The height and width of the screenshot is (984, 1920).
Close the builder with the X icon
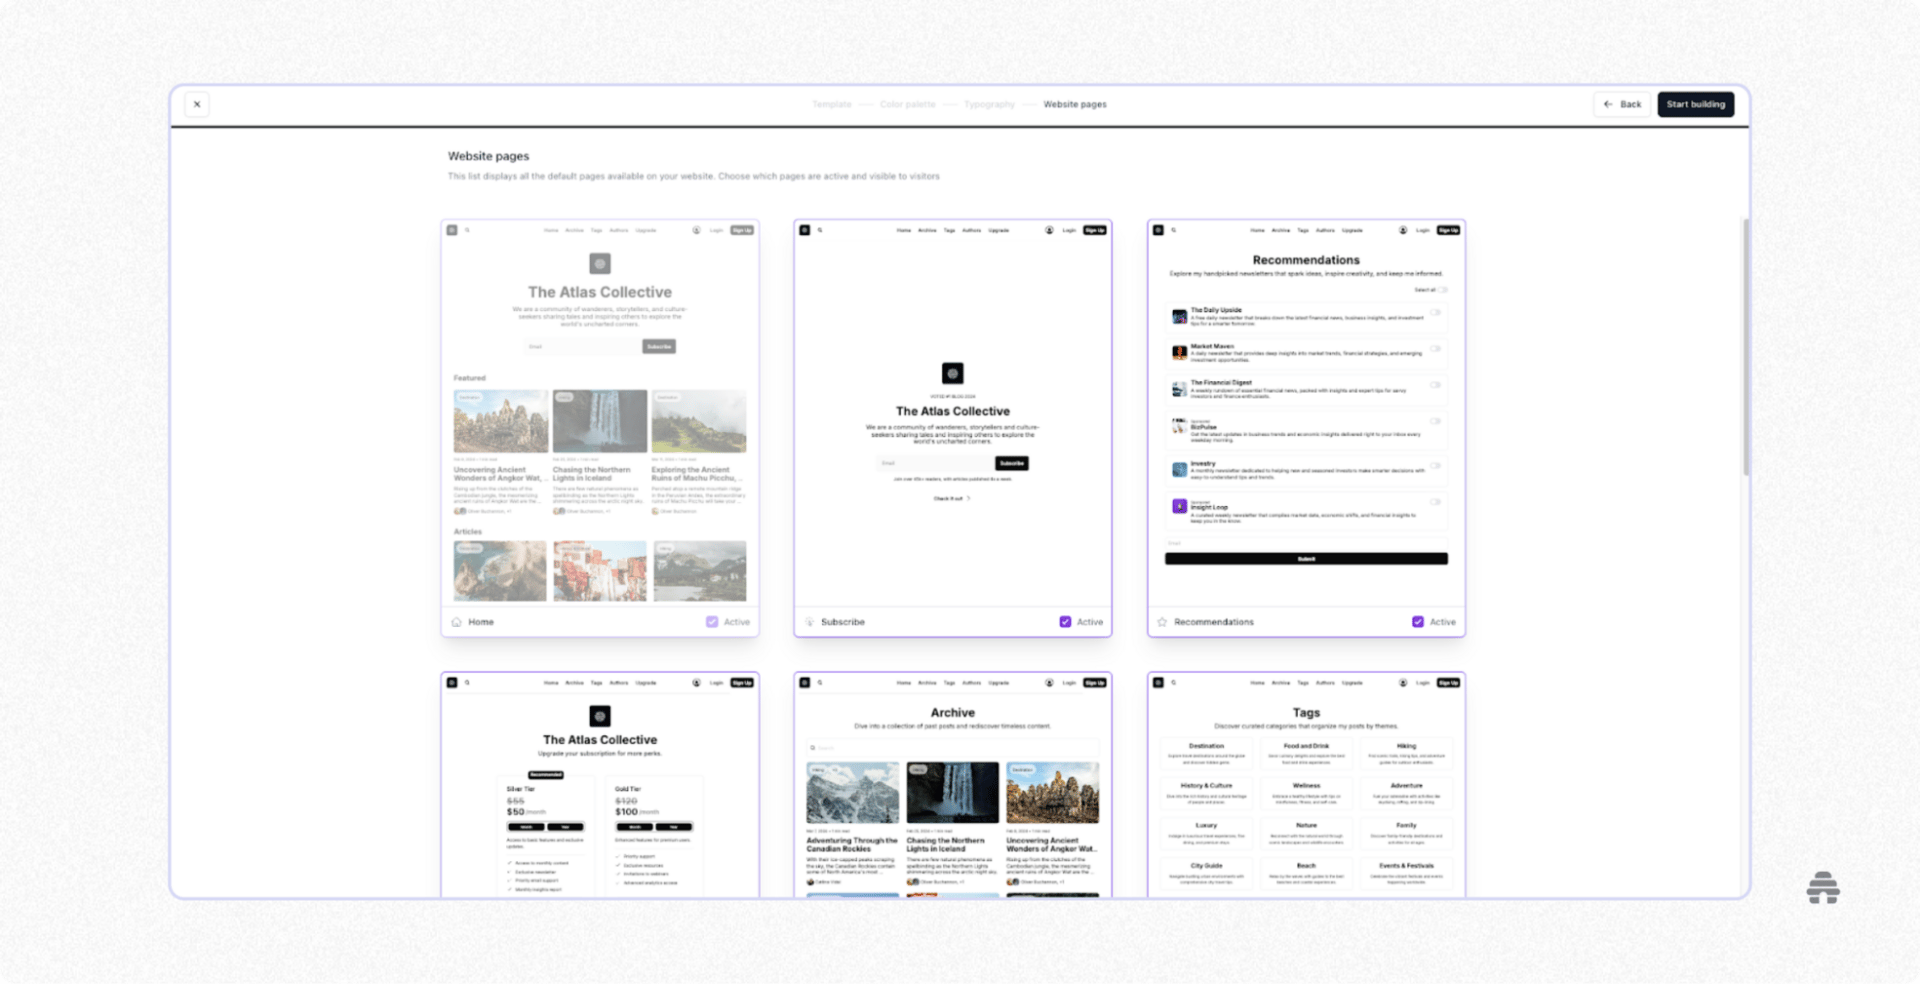197,104
